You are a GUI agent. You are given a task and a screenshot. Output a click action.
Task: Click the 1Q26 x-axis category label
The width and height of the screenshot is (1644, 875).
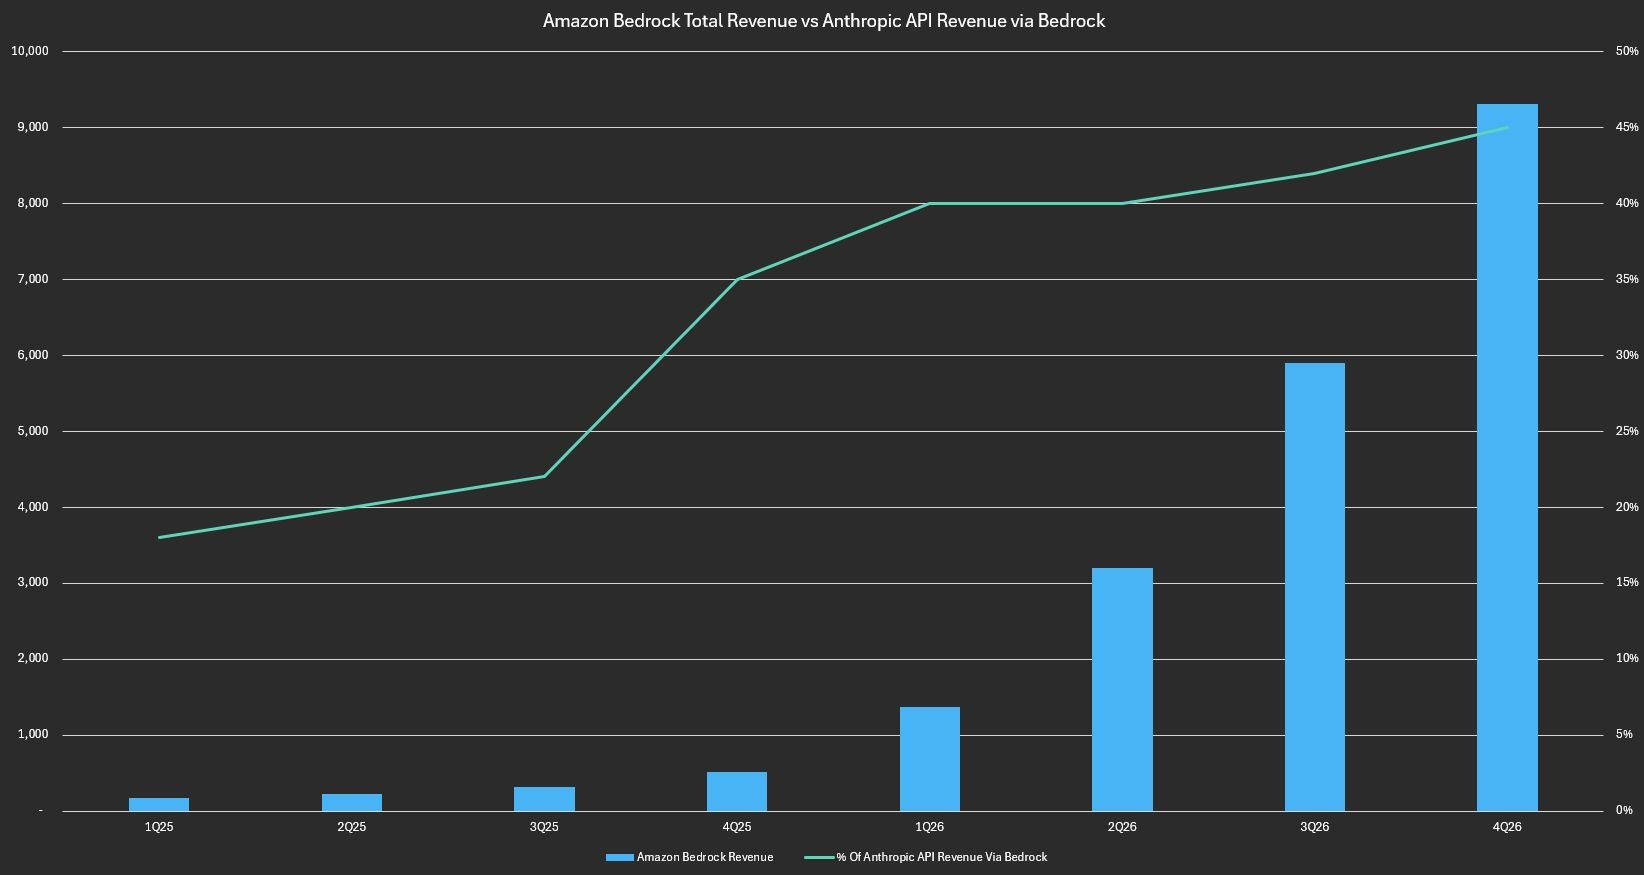(929, 827)
